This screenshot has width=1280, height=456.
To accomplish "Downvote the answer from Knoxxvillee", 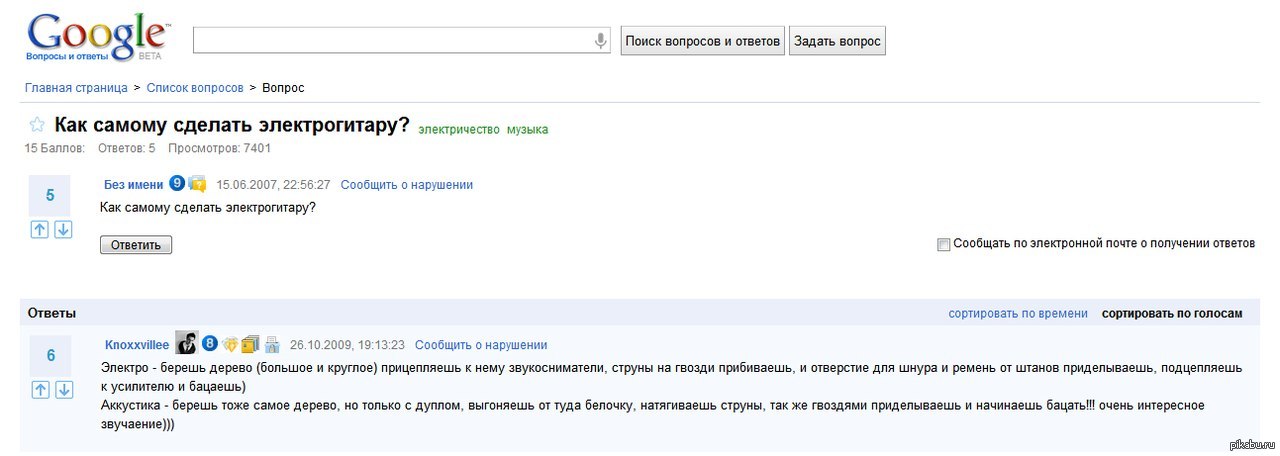I will point(63,389).
